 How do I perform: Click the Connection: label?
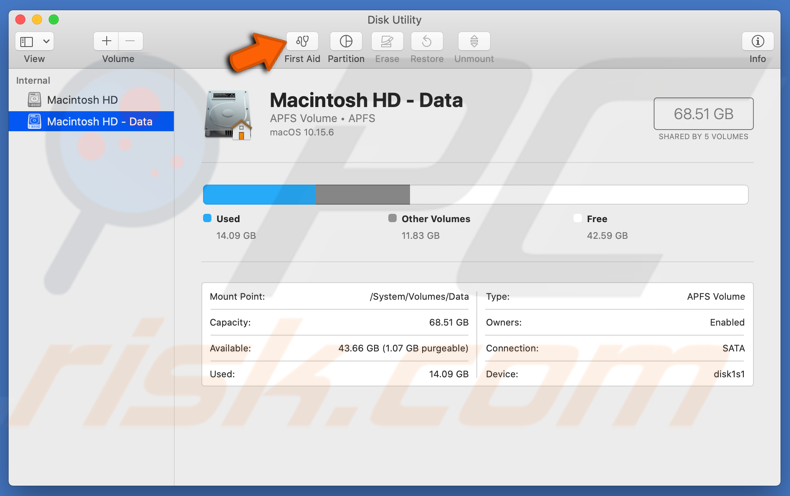point(512,348)
